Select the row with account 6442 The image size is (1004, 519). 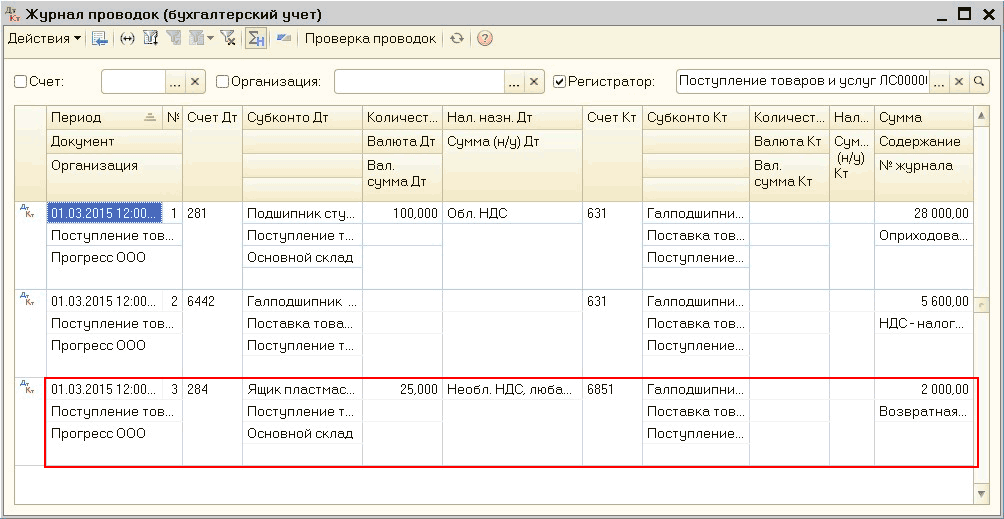coord(212,301)
